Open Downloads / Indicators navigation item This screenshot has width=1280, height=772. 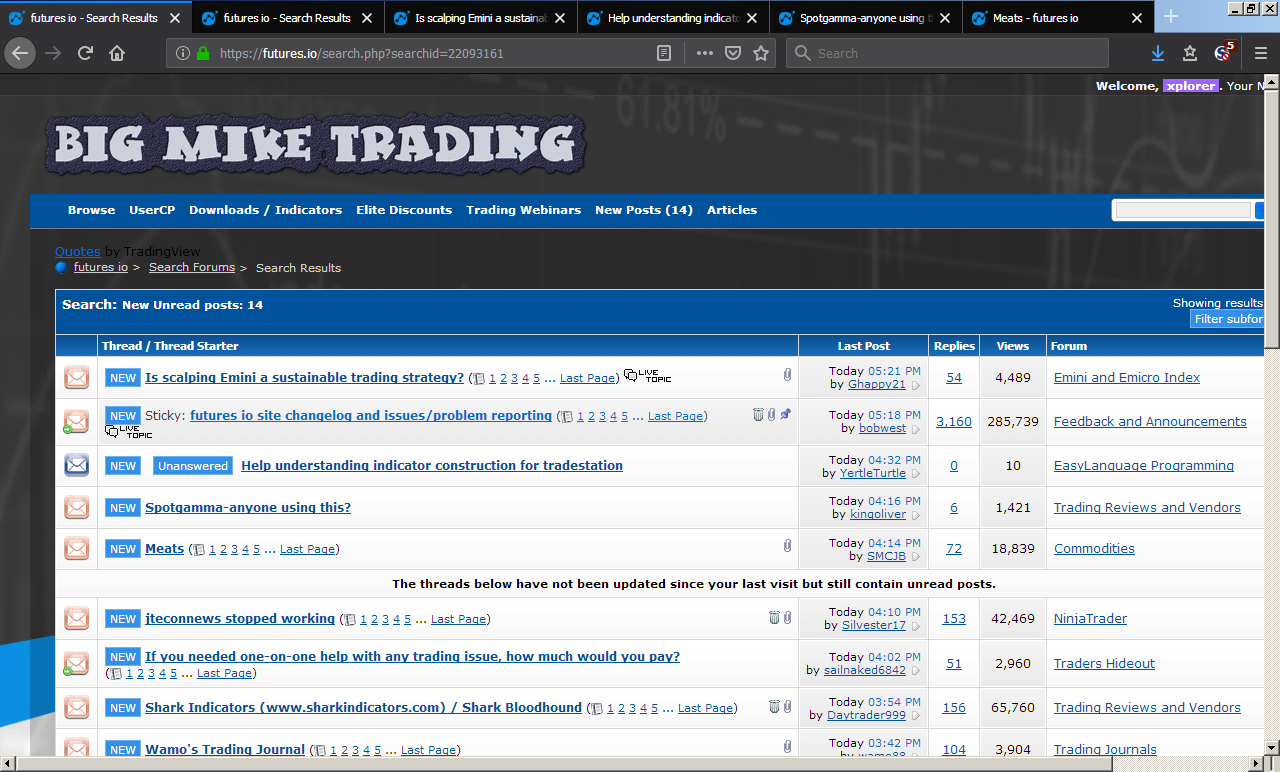[x=265, y=210]
